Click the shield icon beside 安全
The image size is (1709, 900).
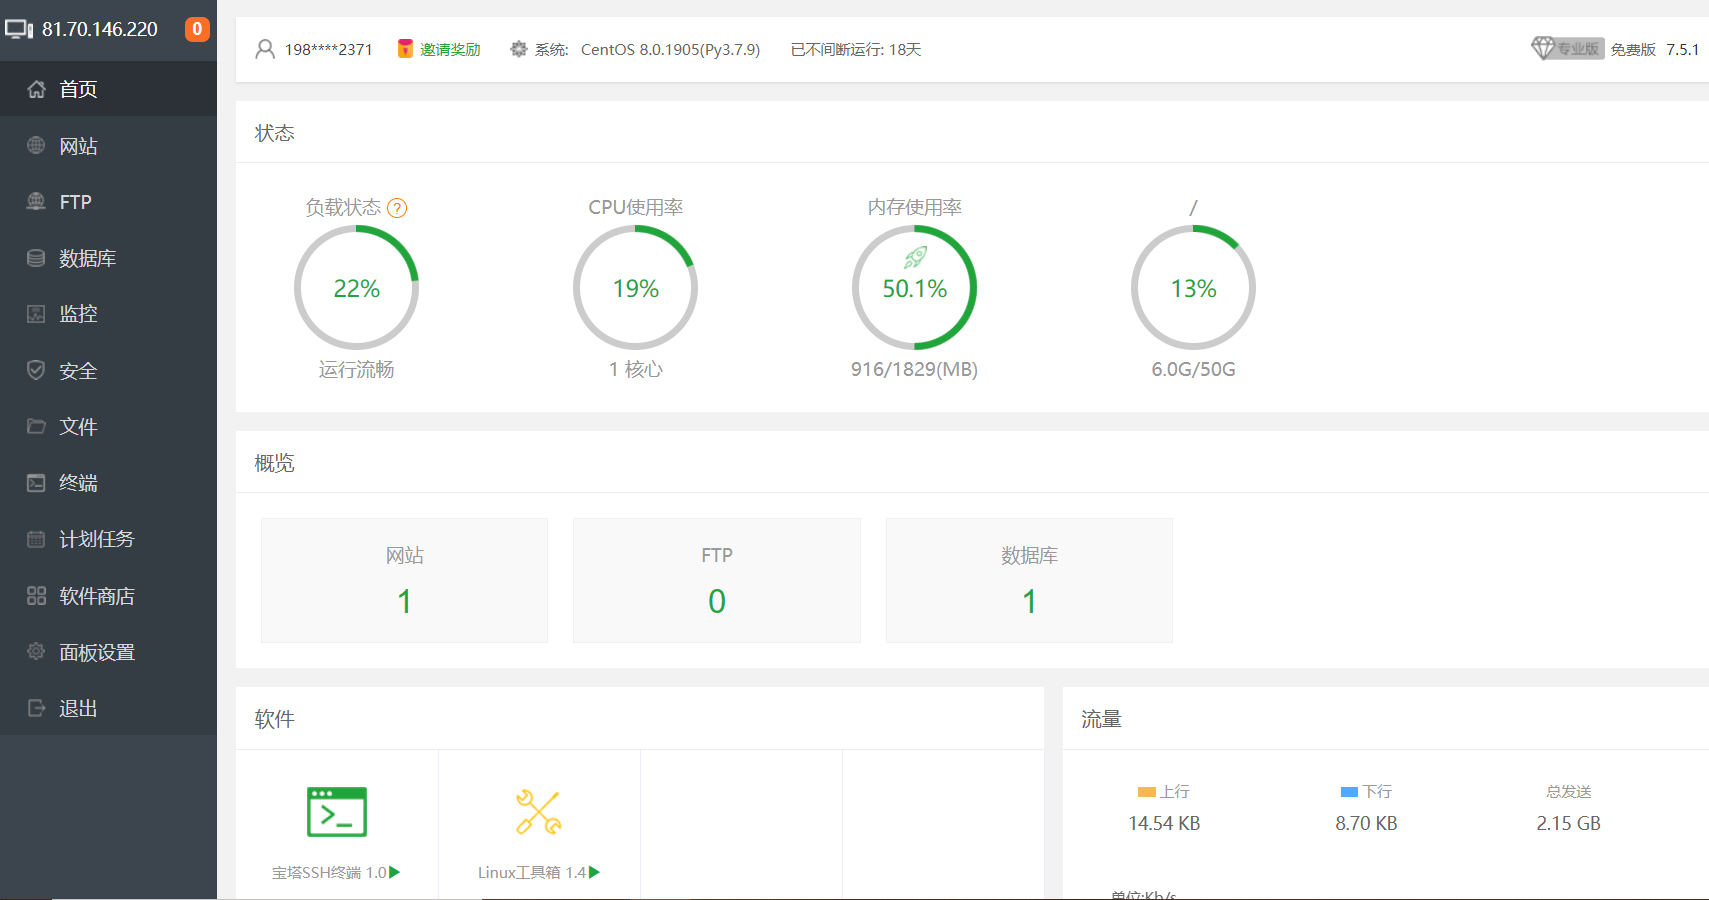pos(36,370)
